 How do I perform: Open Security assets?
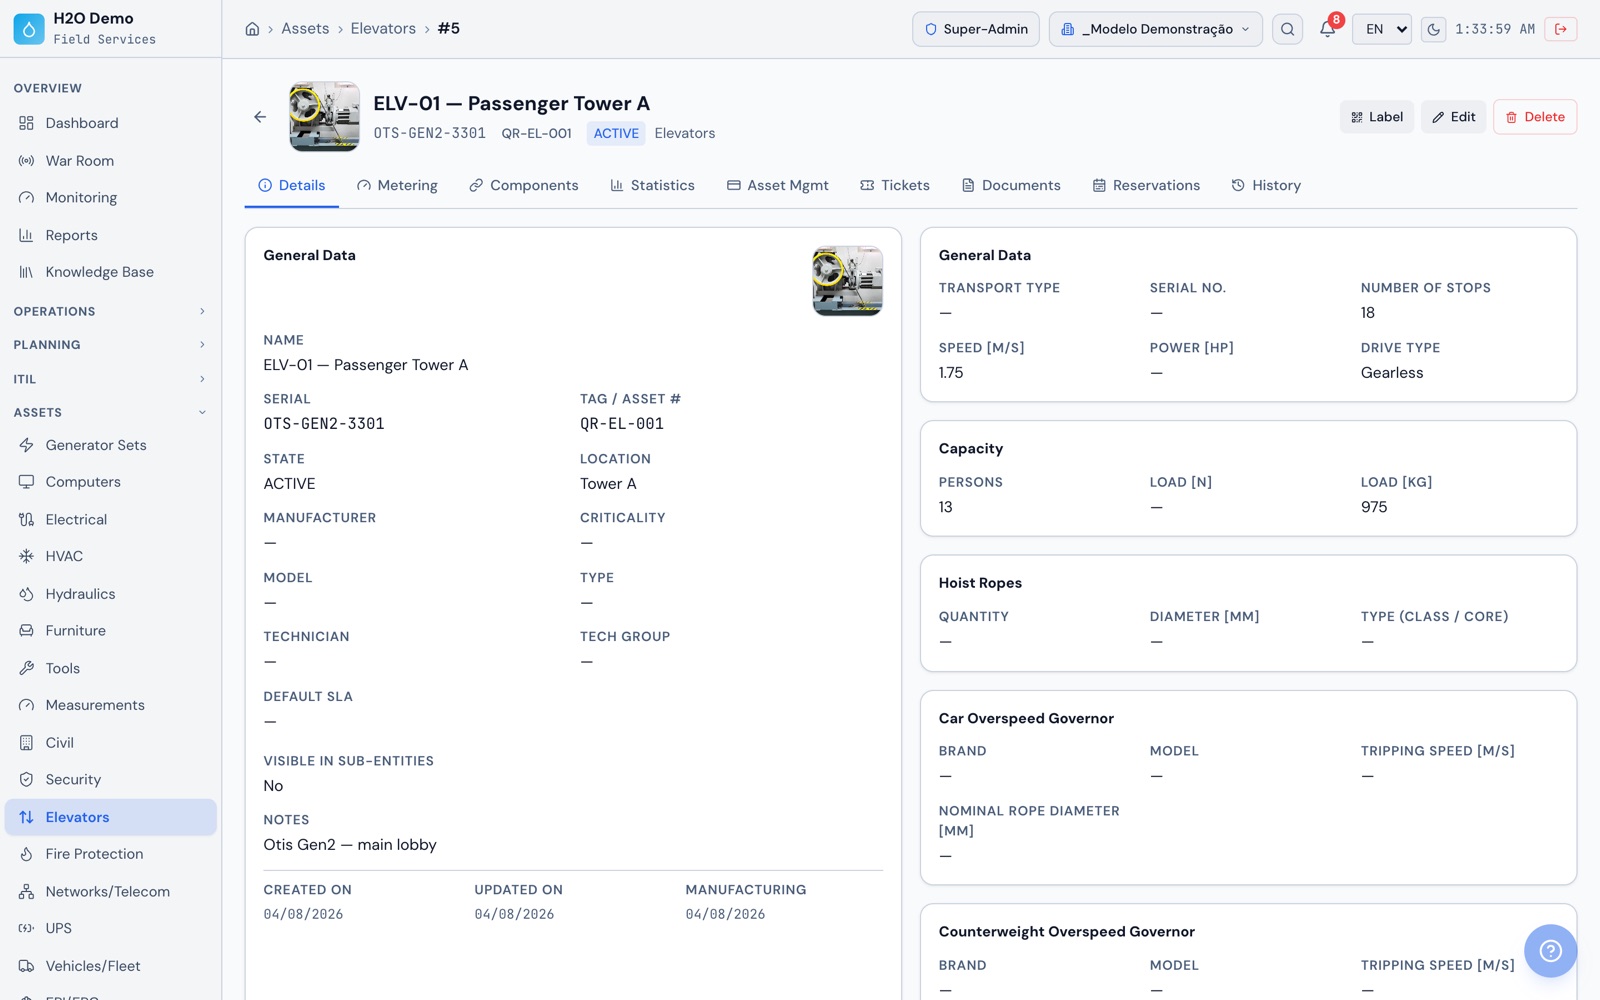tap(110, 780)
